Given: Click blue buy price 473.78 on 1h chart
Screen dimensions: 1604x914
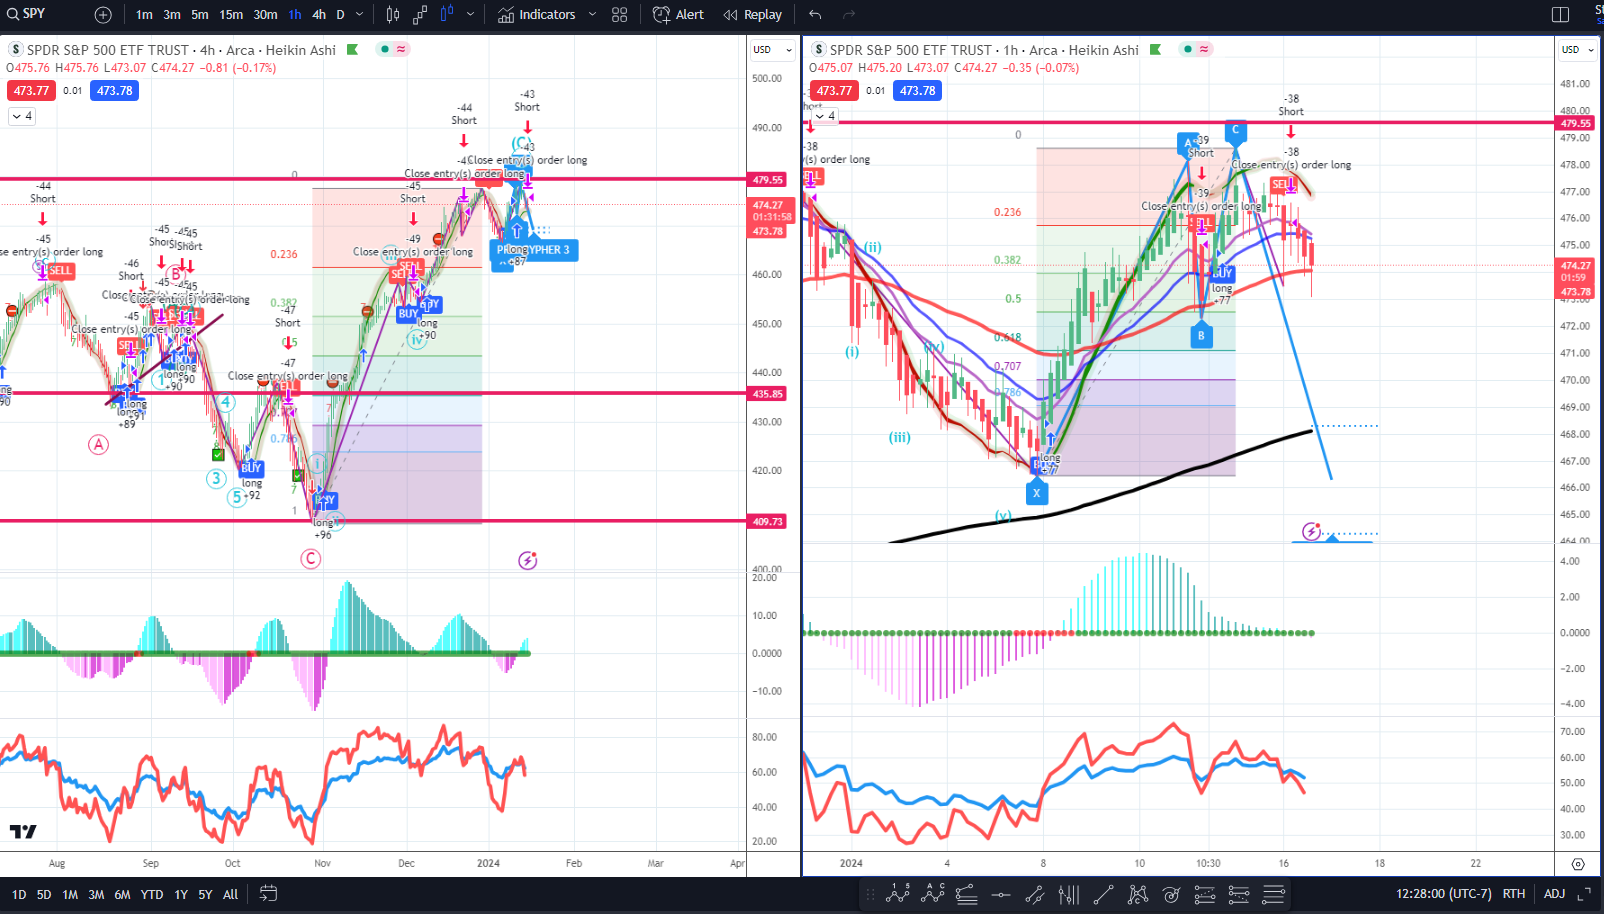Looking at the screenshot, I should pyautogui.click(x=918, y=90).
